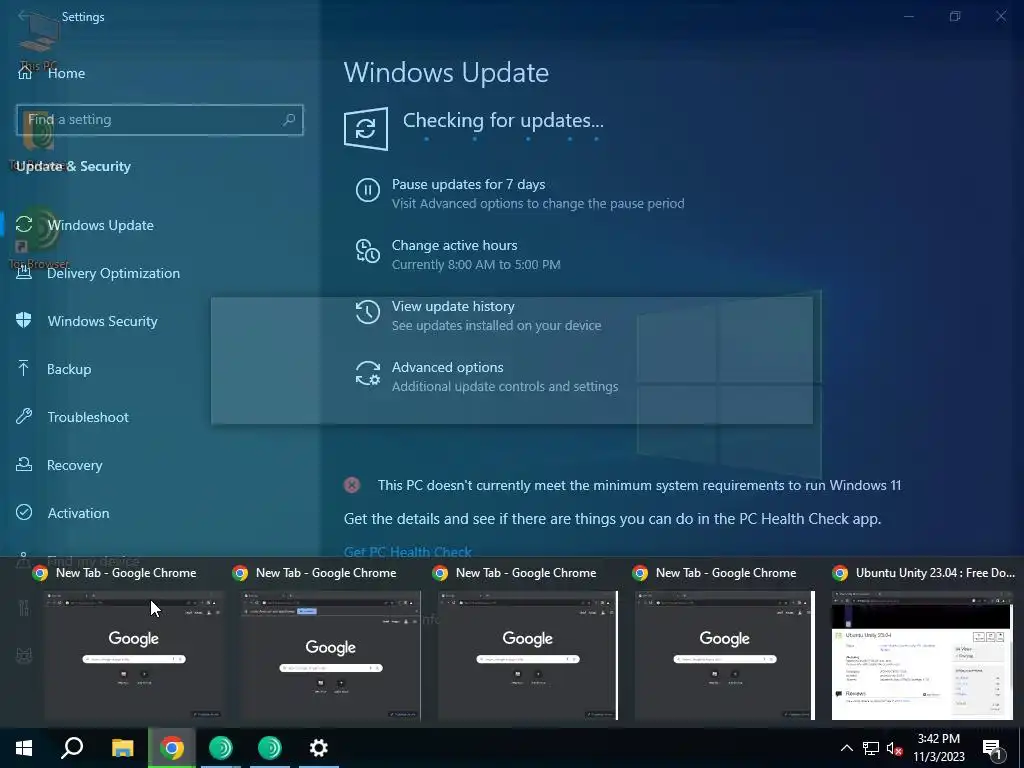Click the first green Tor Browser taskbar icon
Screen dimensions: 1024x768
(x=221, y=748)
